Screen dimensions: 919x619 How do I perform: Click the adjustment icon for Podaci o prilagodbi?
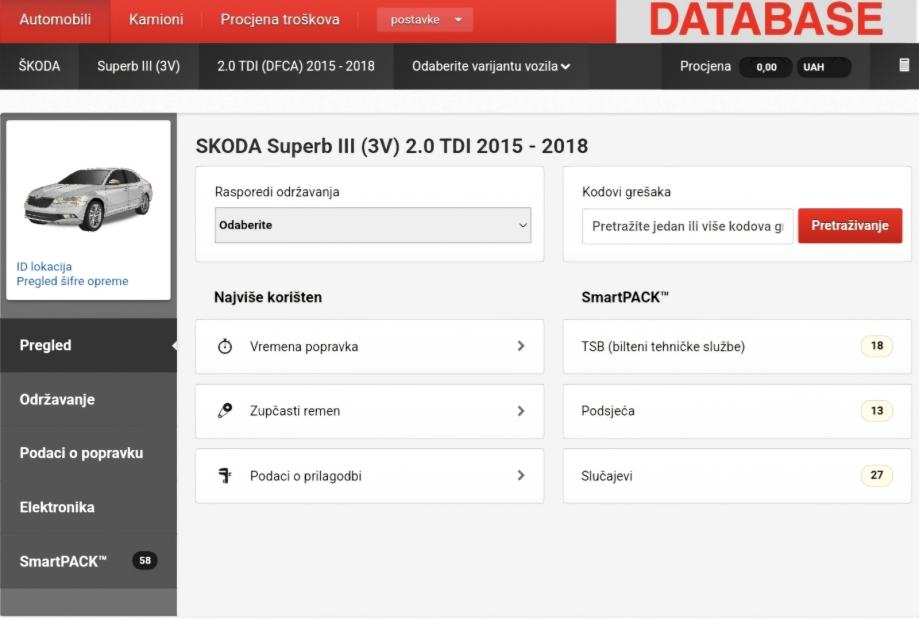click(x=224, y=475)
